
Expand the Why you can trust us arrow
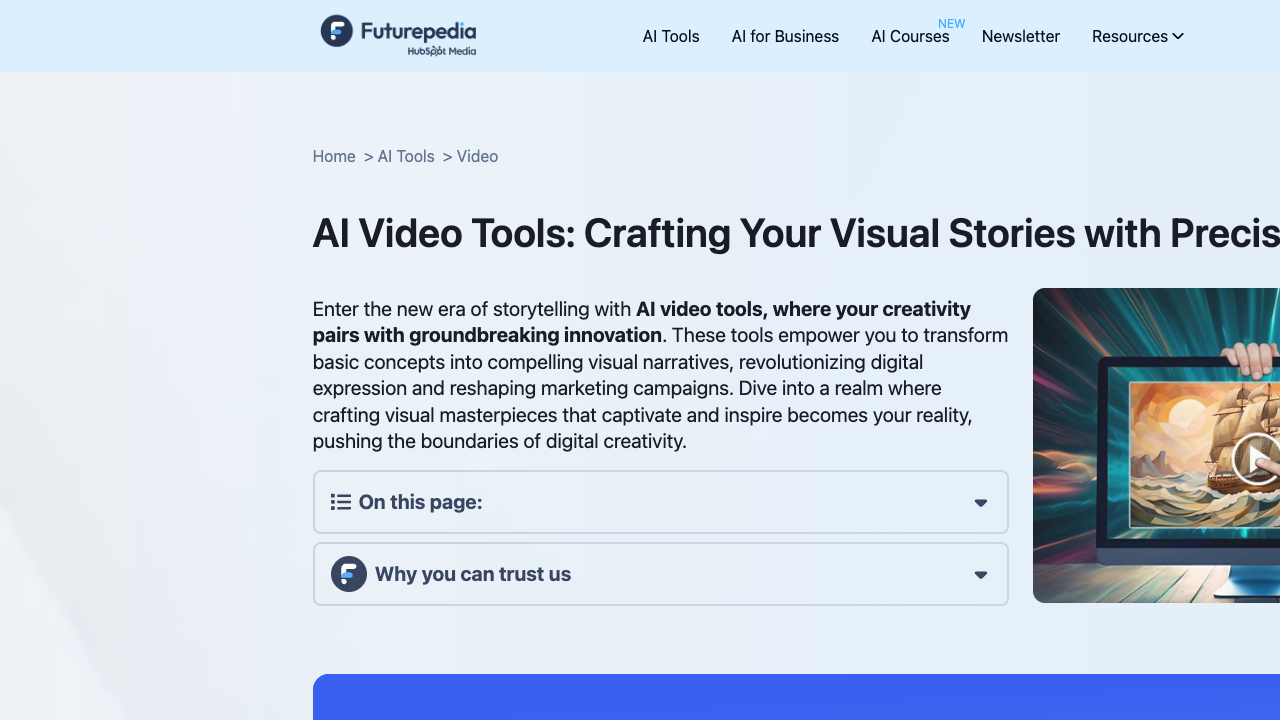[x=981, y=575]
